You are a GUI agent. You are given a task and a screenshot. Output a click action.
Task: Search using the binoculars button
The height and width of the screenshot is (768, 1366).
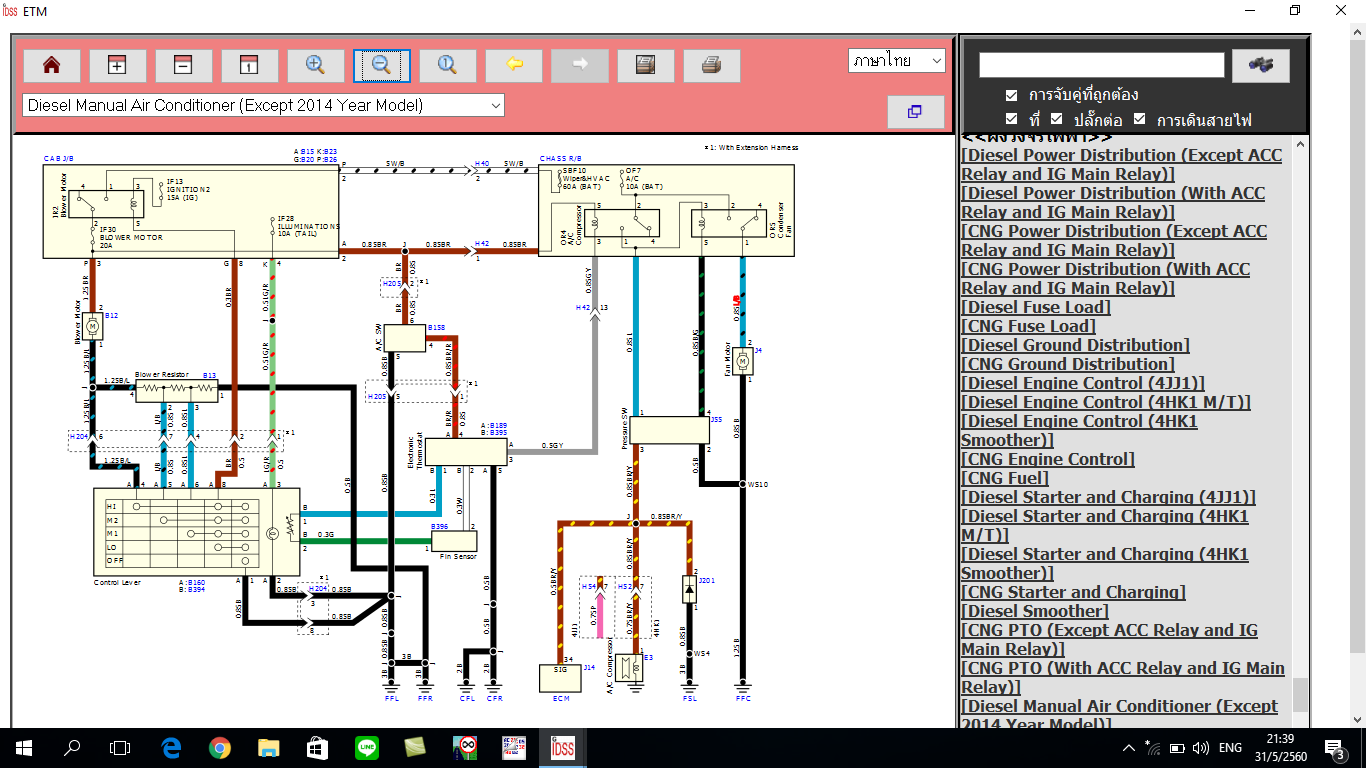(1260, 65)
